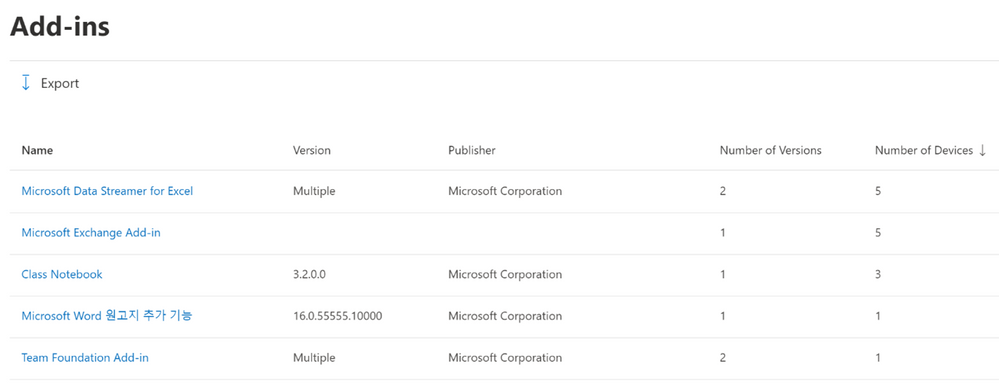Click the publisher cell in Microsoft Word row

tap(505, 316)
